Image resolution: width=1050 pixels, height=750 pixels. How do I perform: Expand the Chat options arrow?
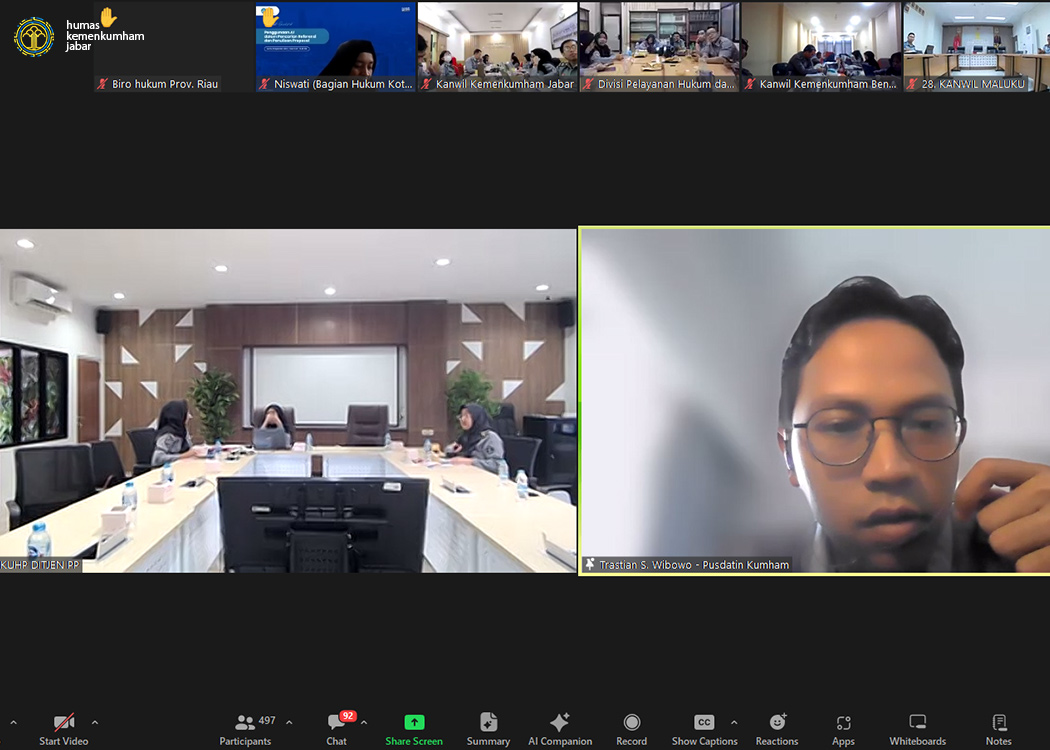(364, 722)
